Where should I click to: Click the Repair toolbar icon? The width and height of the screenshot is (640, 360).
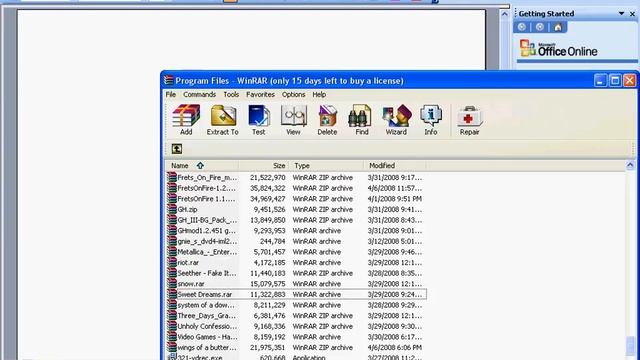pos(469,120)
